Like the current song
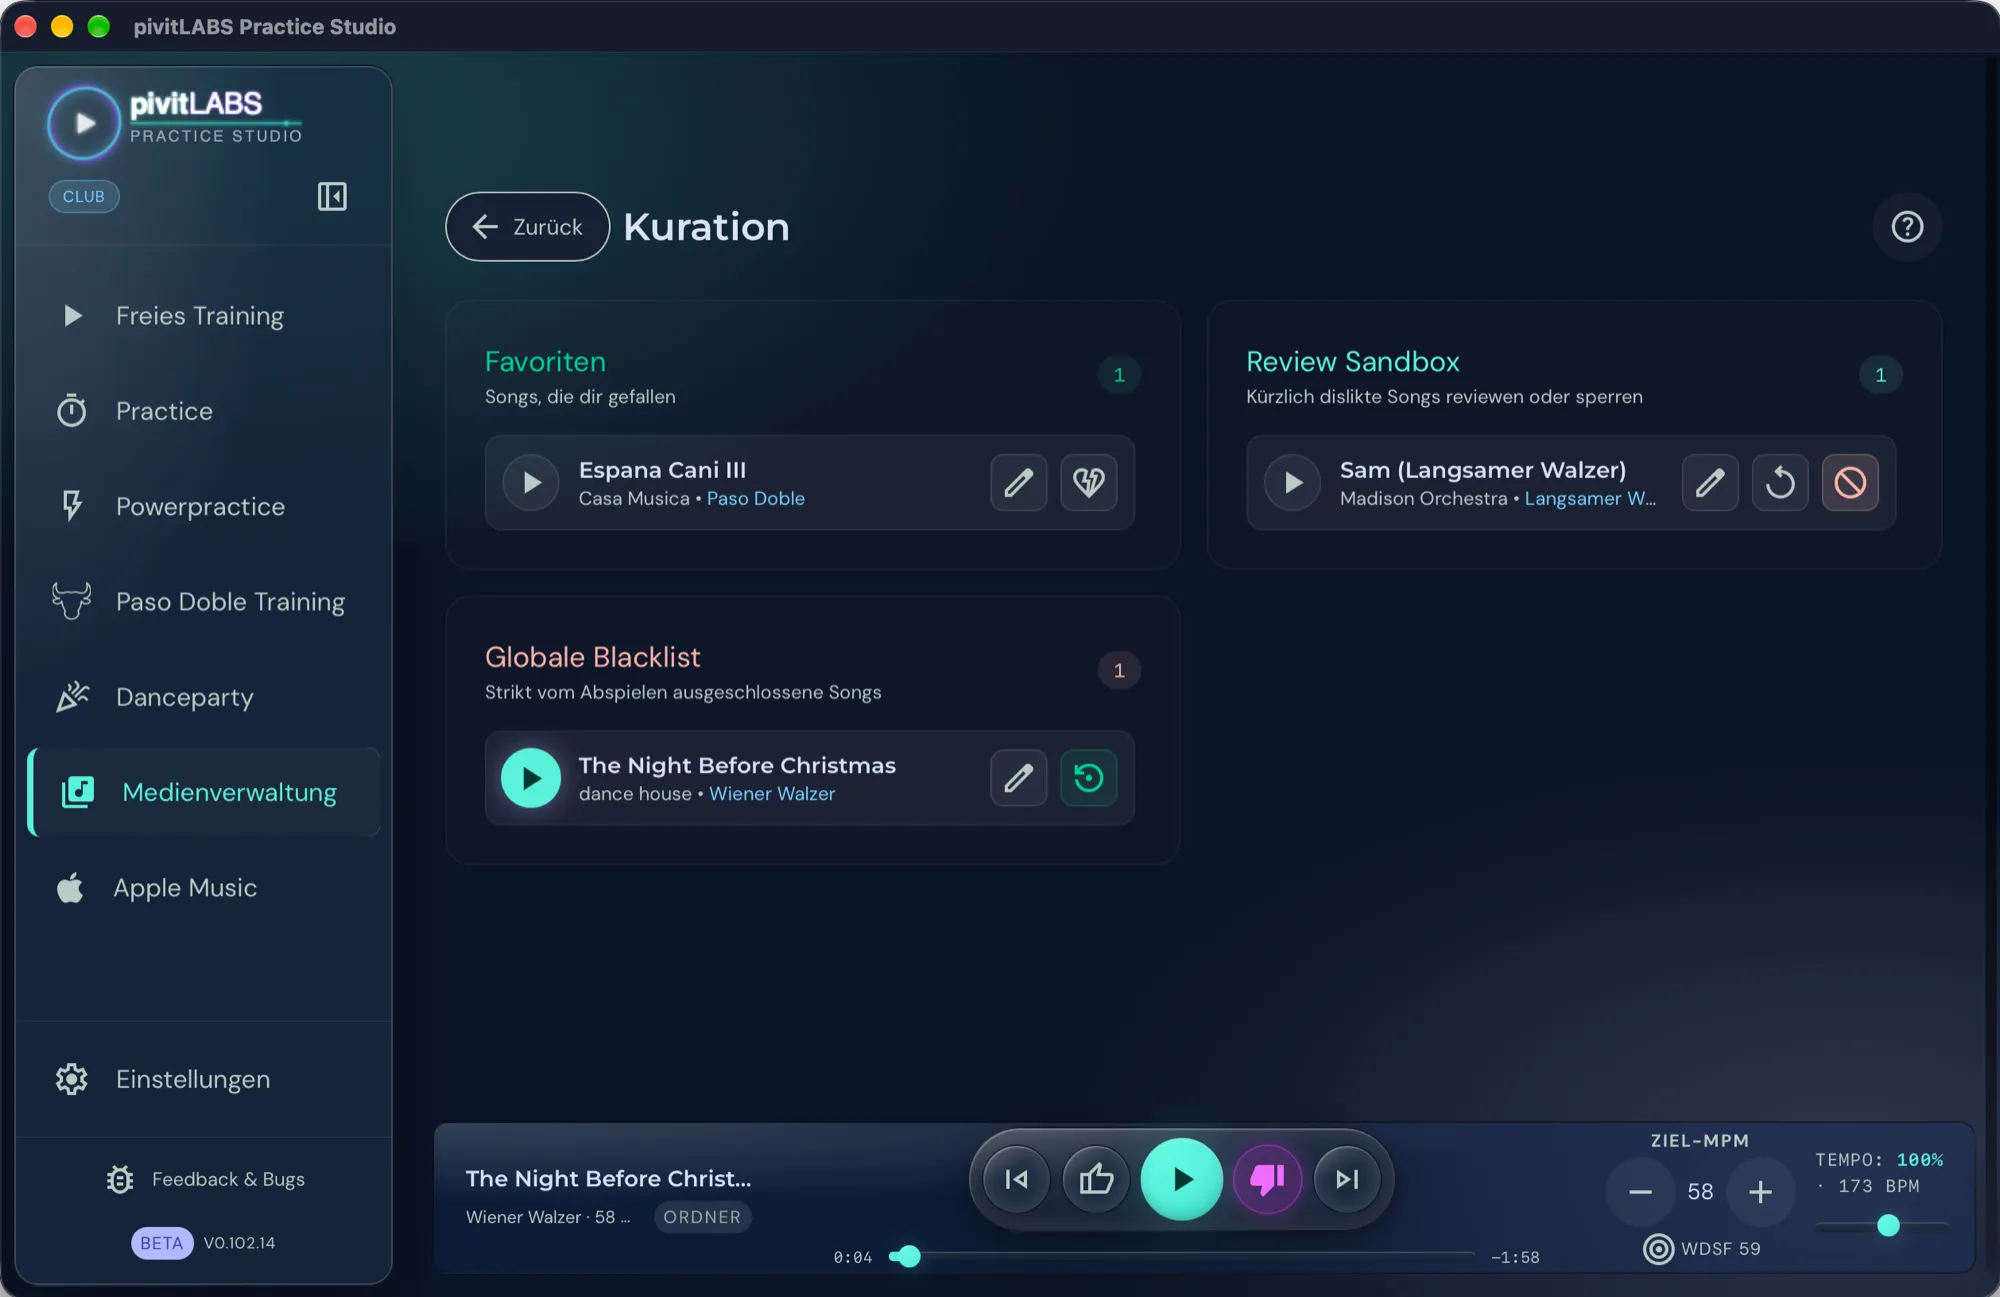The image size is (2000, 1297). 1096,1180
